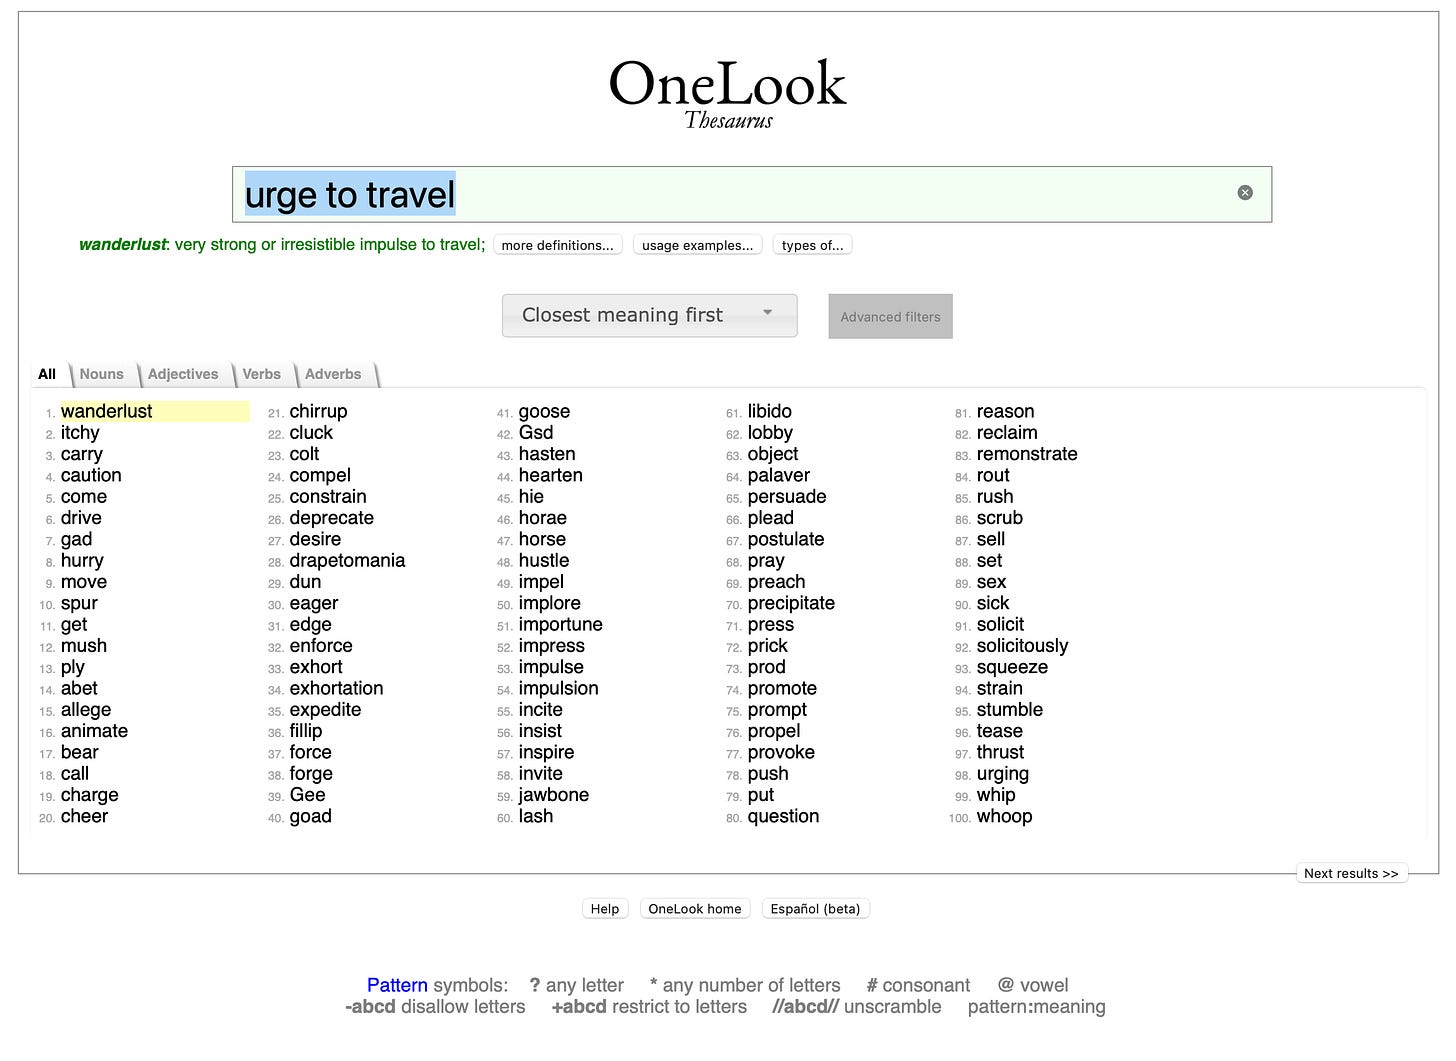The height and width of the screenshot is (1061, 1456).
Task: Select the word "persuade"
Action: 787,497
